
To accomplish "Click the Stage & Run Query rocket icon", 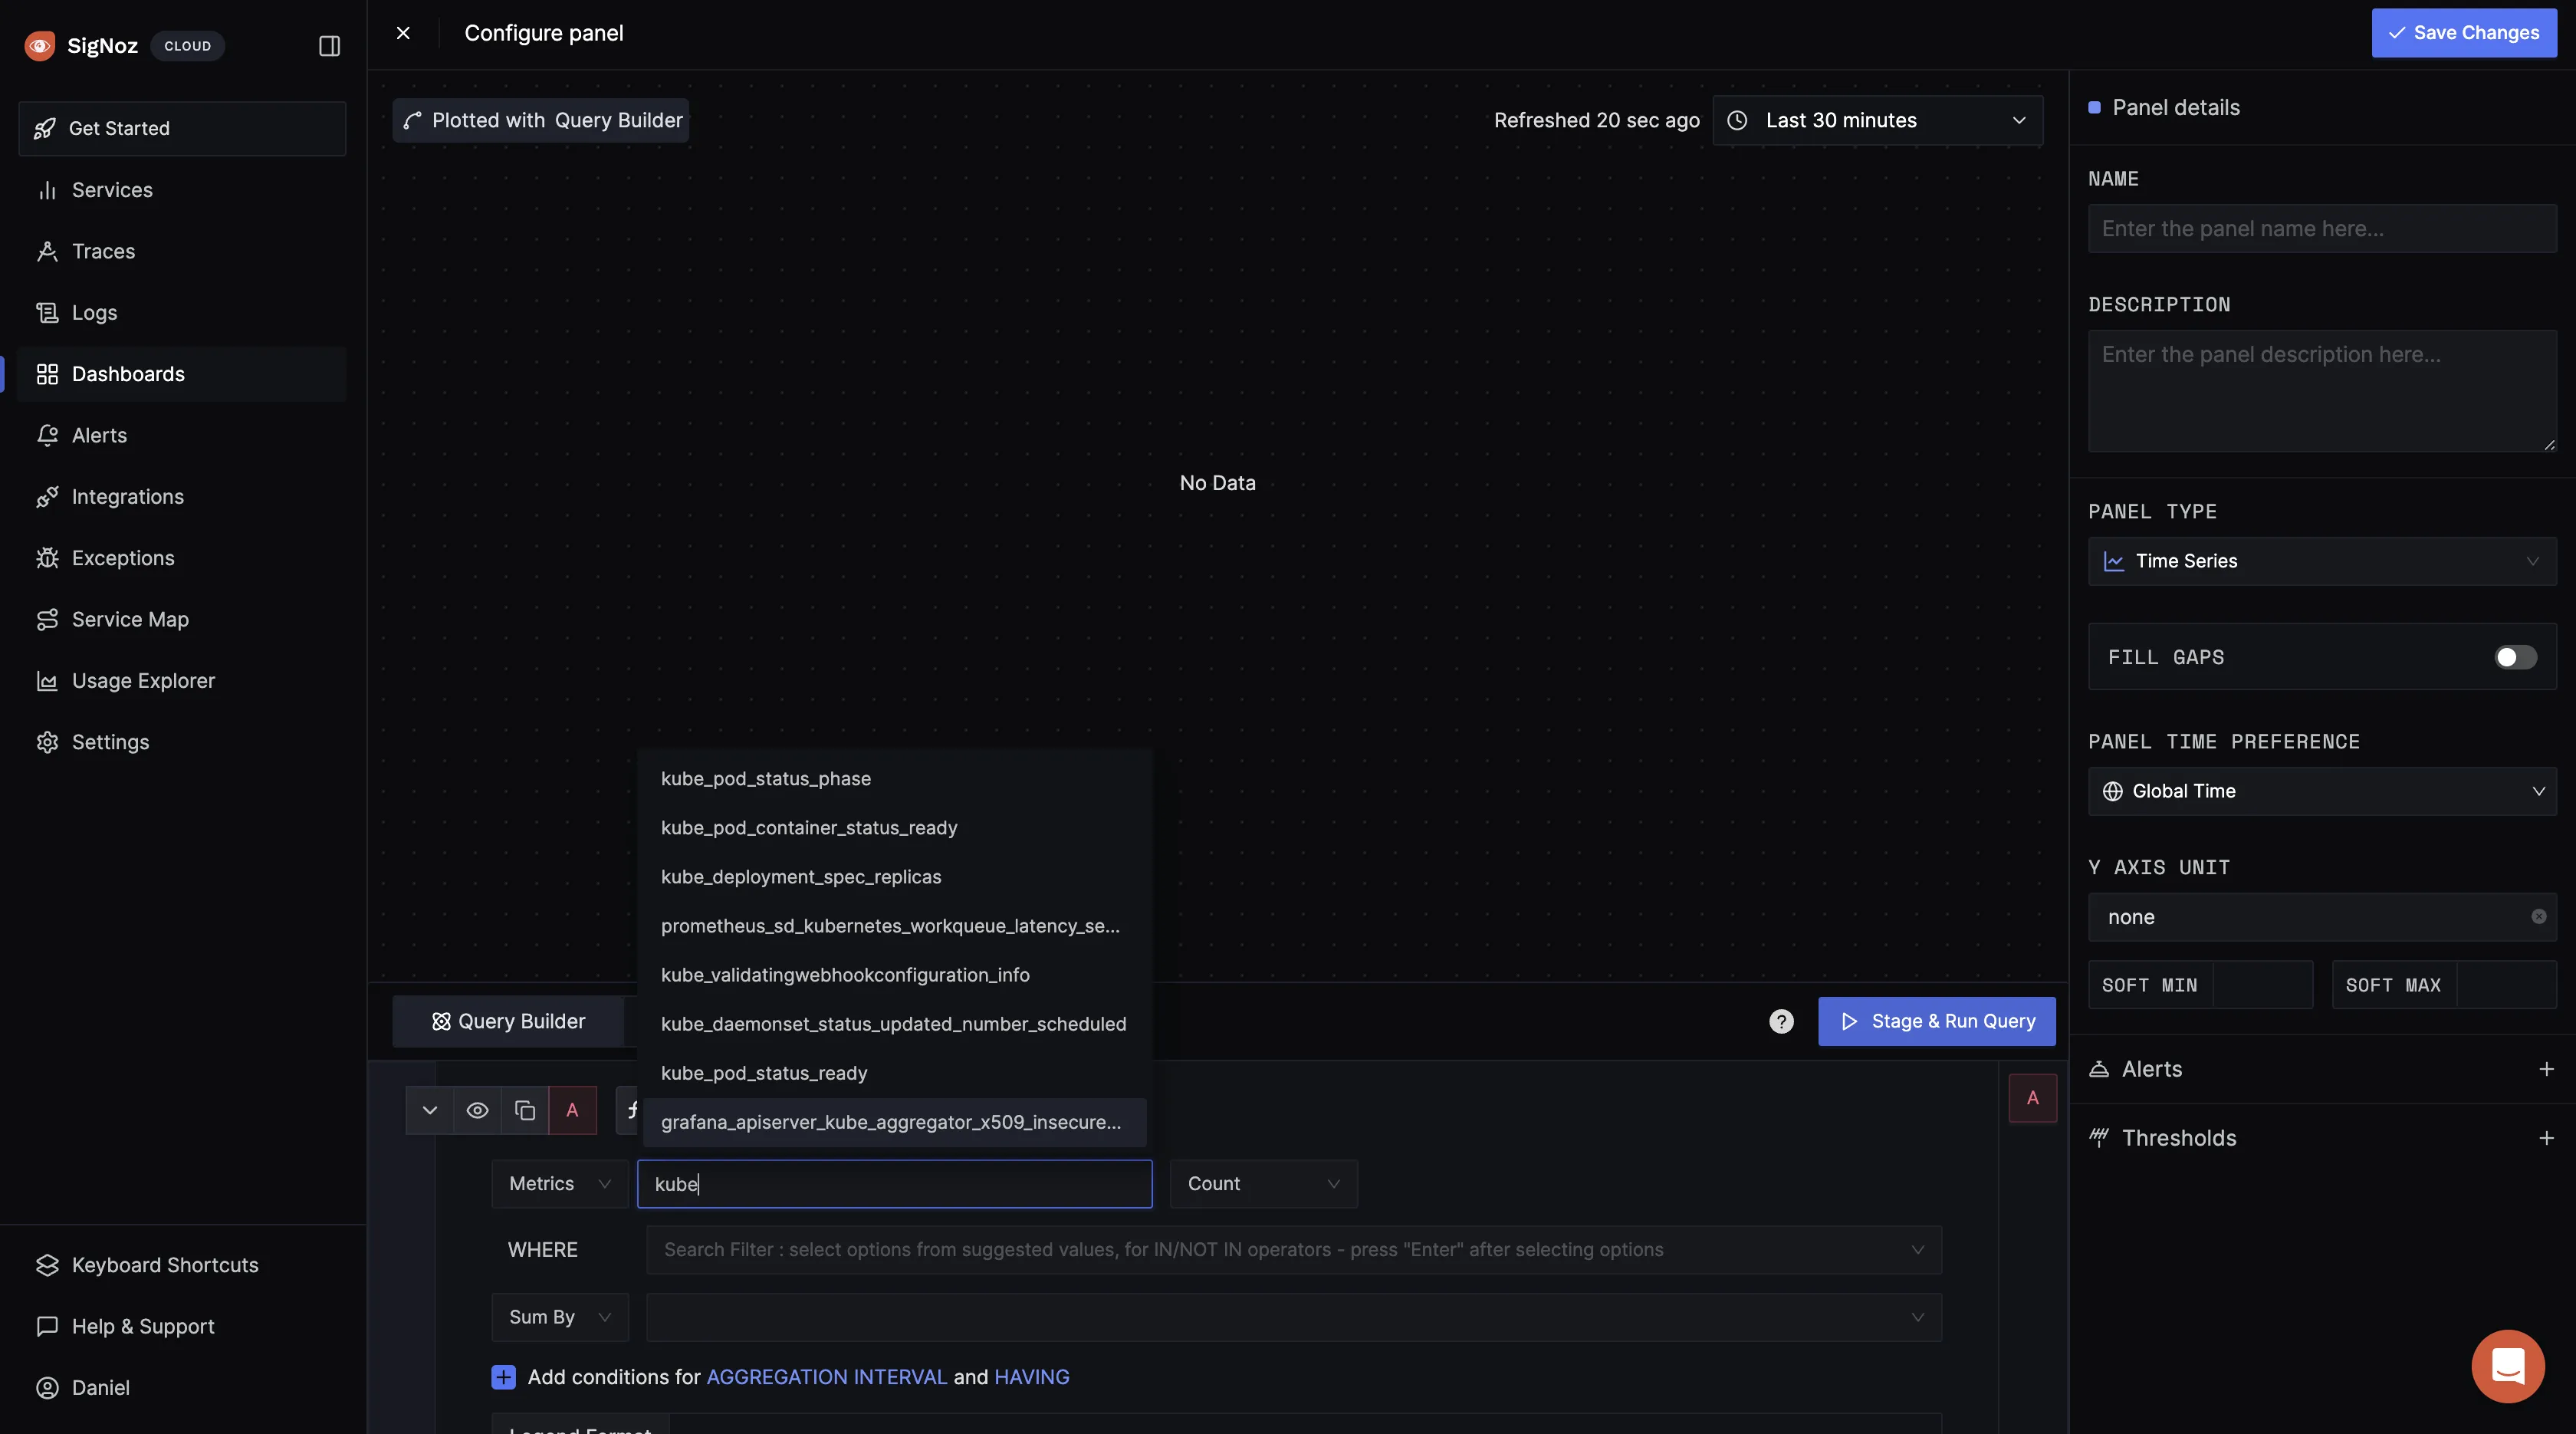I will click(1848, 1021).
